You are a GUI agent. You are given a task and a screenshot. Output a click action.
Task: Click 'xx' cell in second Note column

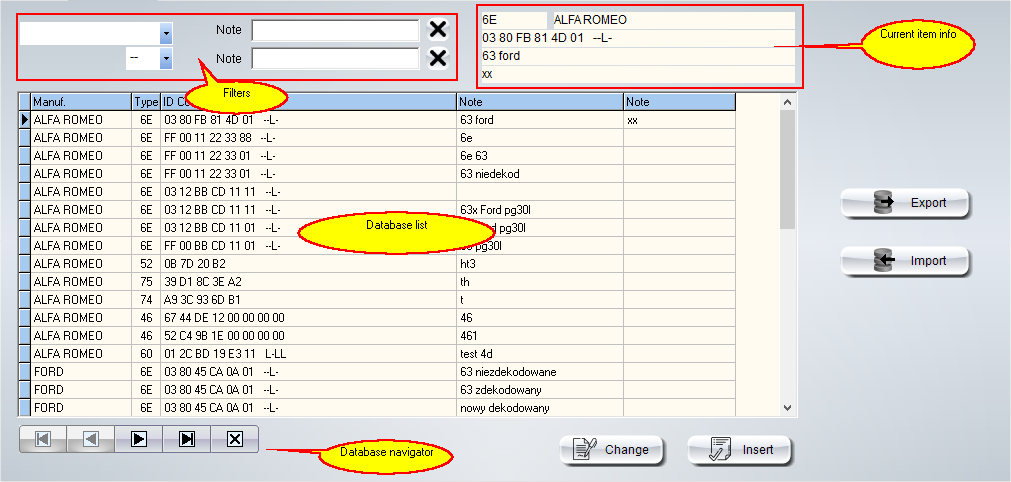(x=680, y=120)
